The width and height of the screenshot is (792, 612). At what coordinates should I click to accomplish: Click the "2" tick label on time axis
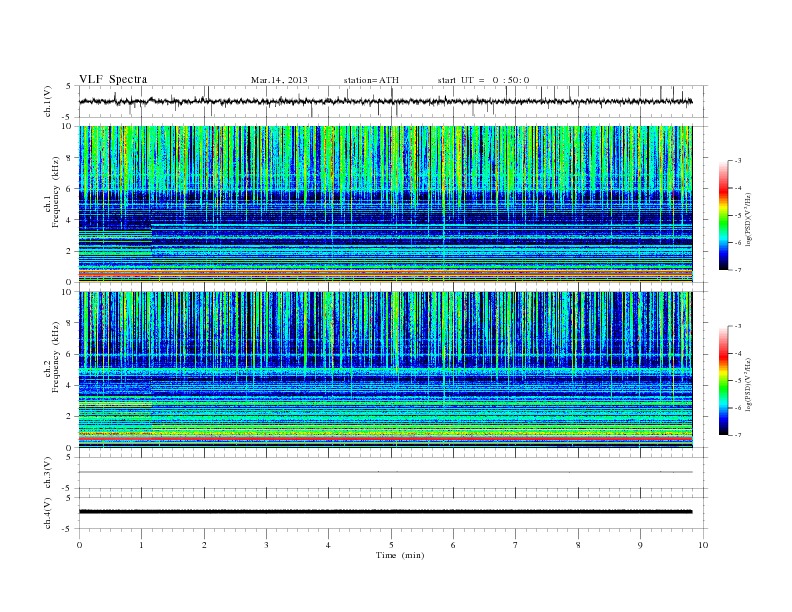(x=204, y=545)
